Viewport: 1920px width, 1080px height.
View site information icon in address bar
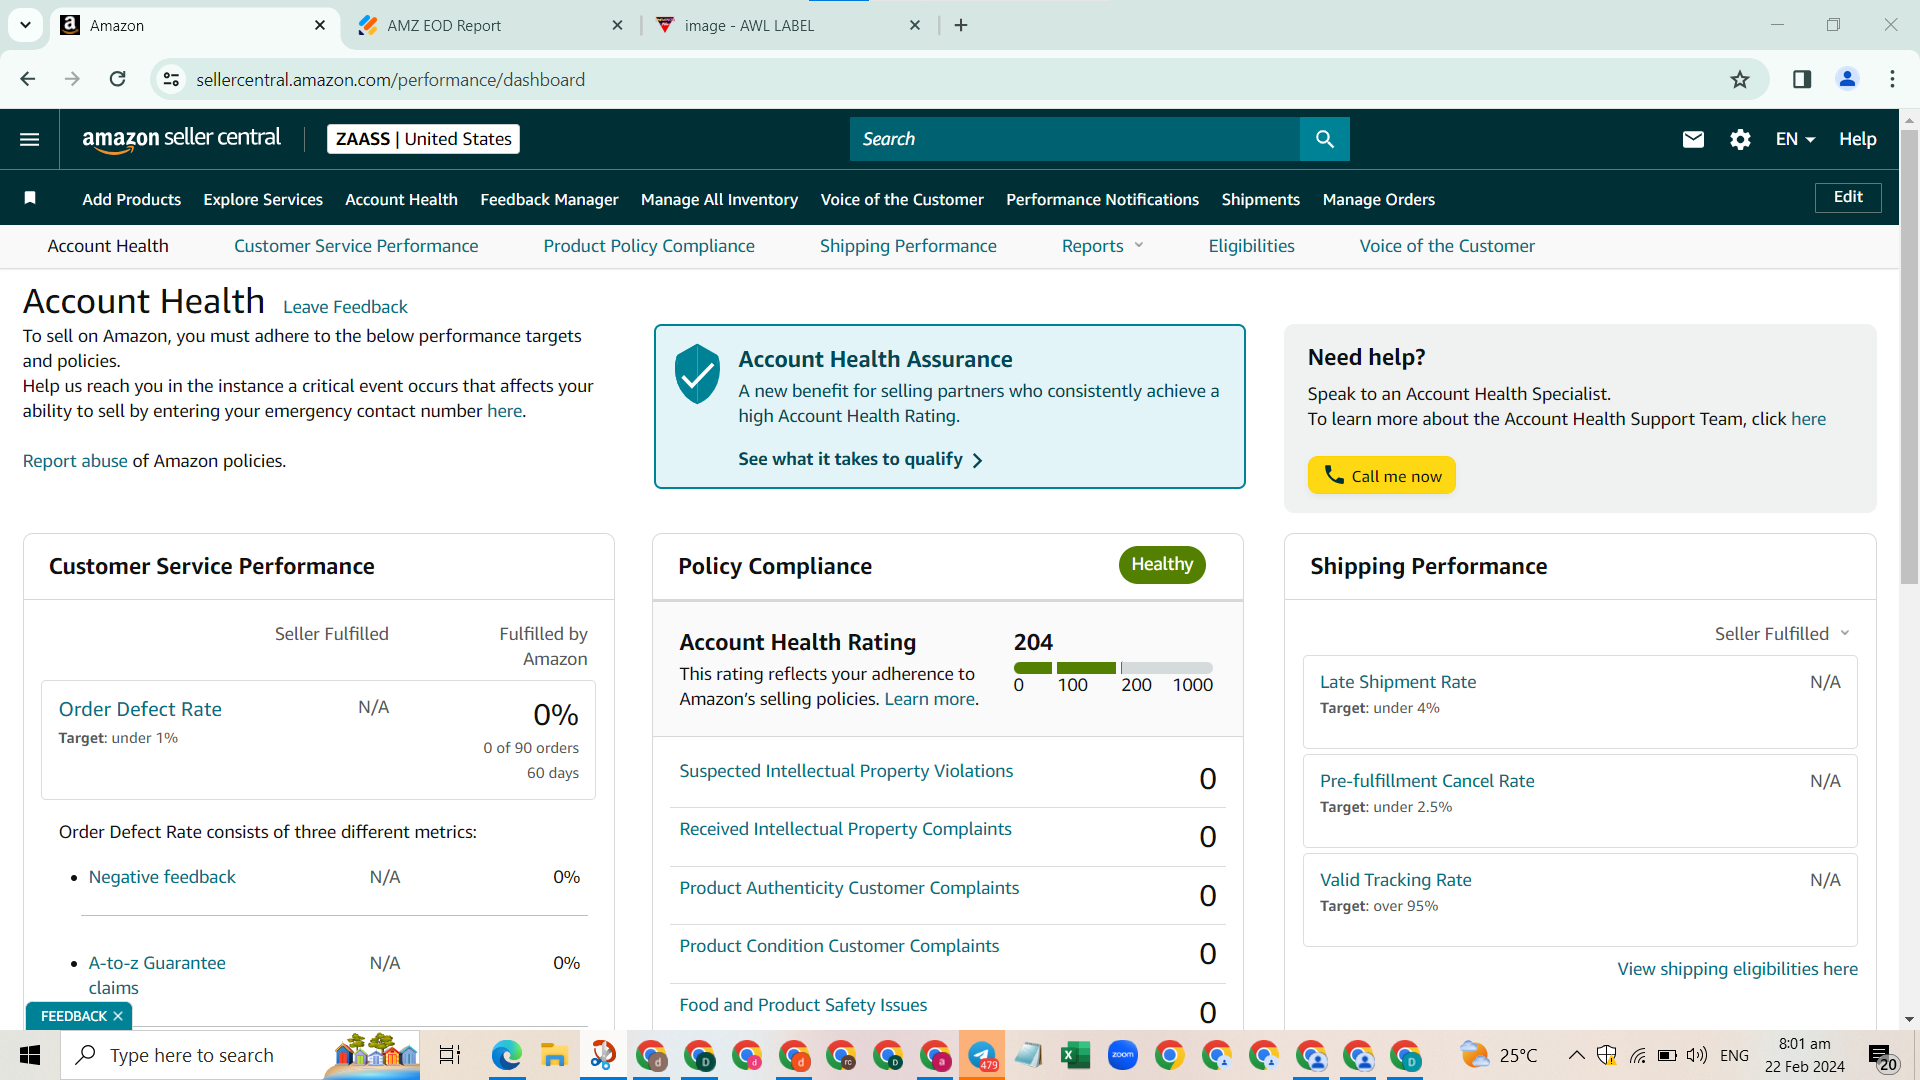(x=172, y=79)
